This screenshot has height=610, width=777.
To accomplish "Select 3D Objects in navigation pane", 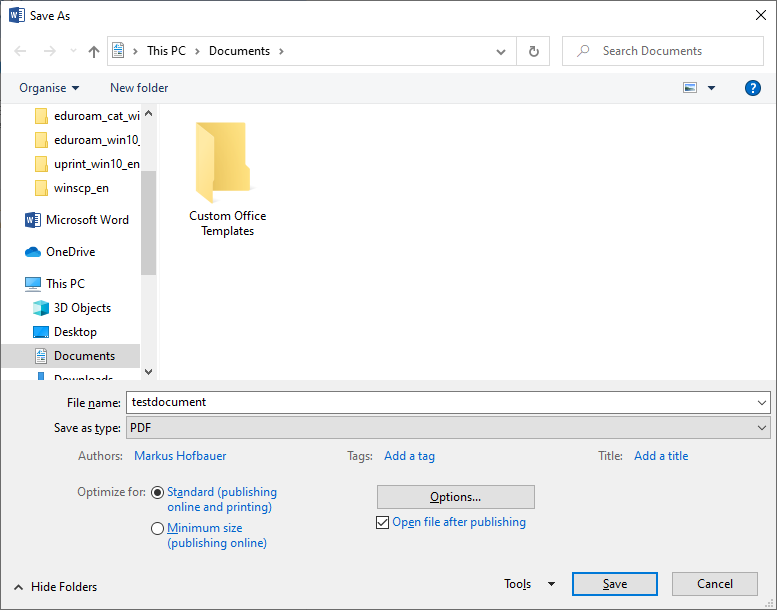I will [82, 308].
